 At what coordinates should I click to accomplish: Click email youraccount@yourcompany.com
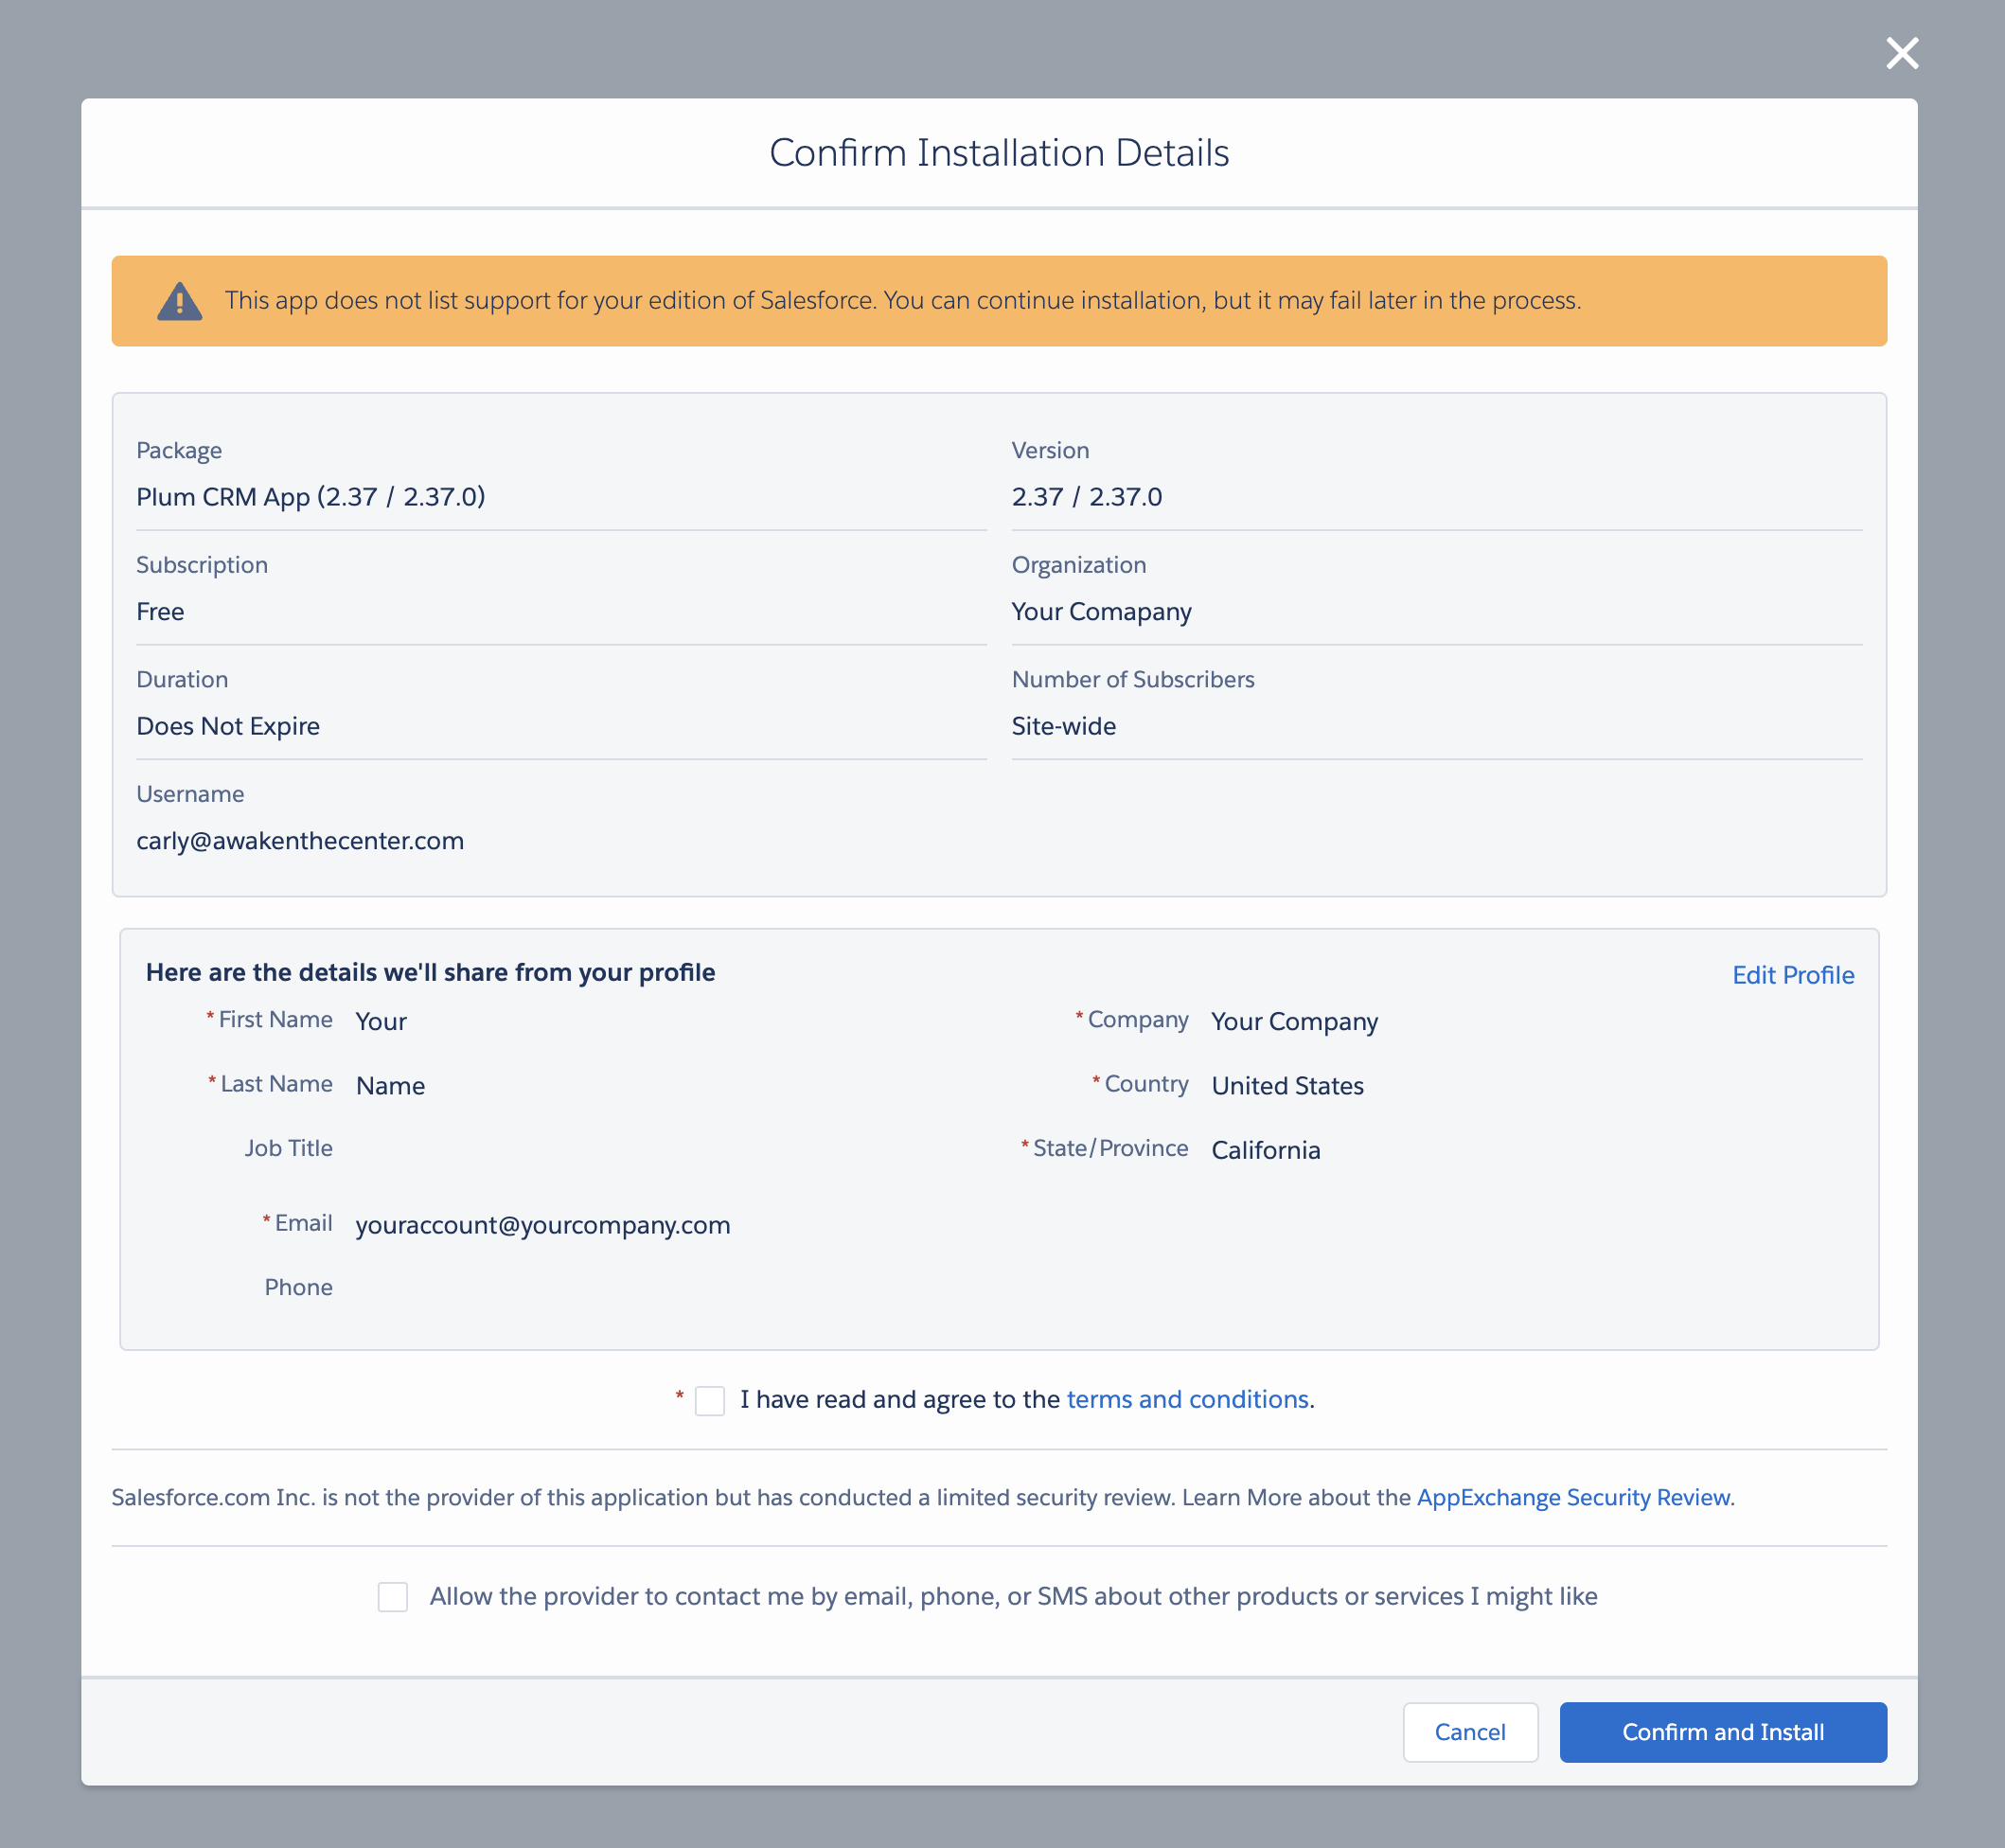click(543, 1225)
